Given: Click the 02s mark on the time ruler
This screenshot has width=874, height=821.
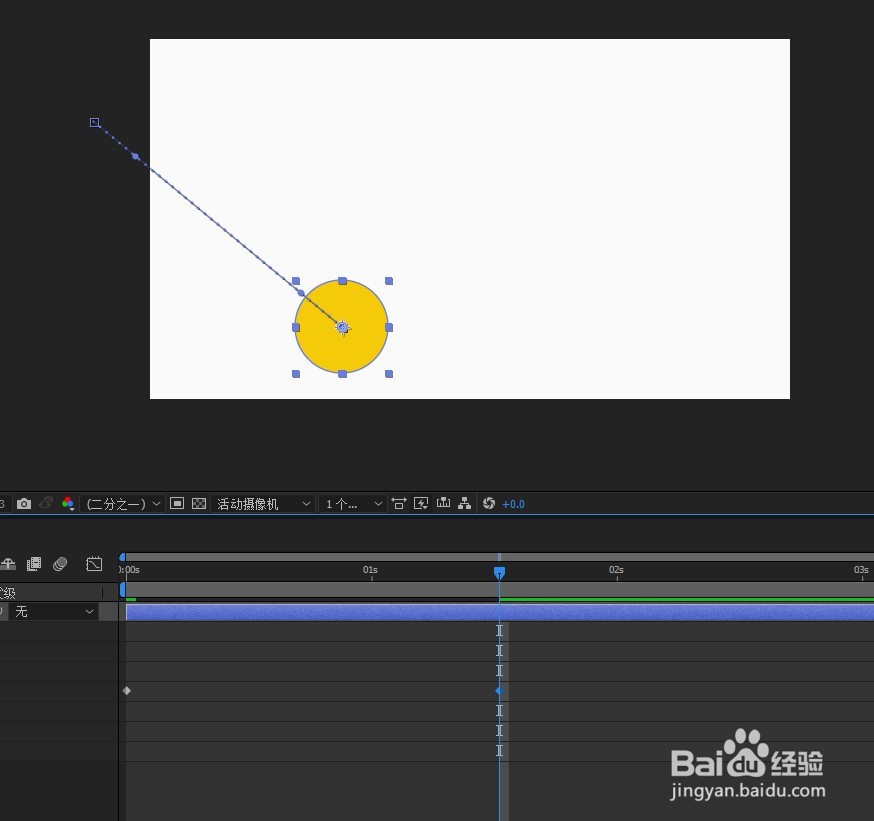Looking at the screenshot, I should pyautogui.click(x=616, y=570).
